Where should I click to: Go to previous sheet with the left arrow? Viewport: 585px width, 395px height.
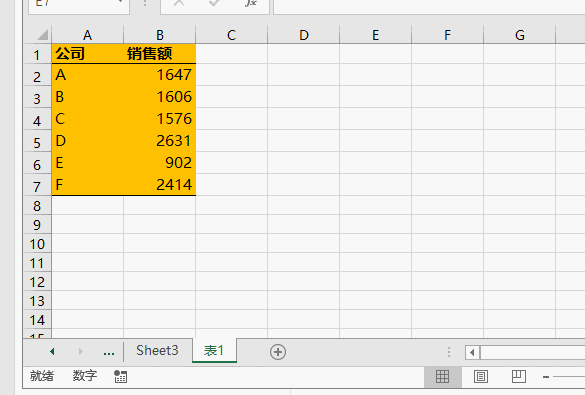click(x=52, y=351)
